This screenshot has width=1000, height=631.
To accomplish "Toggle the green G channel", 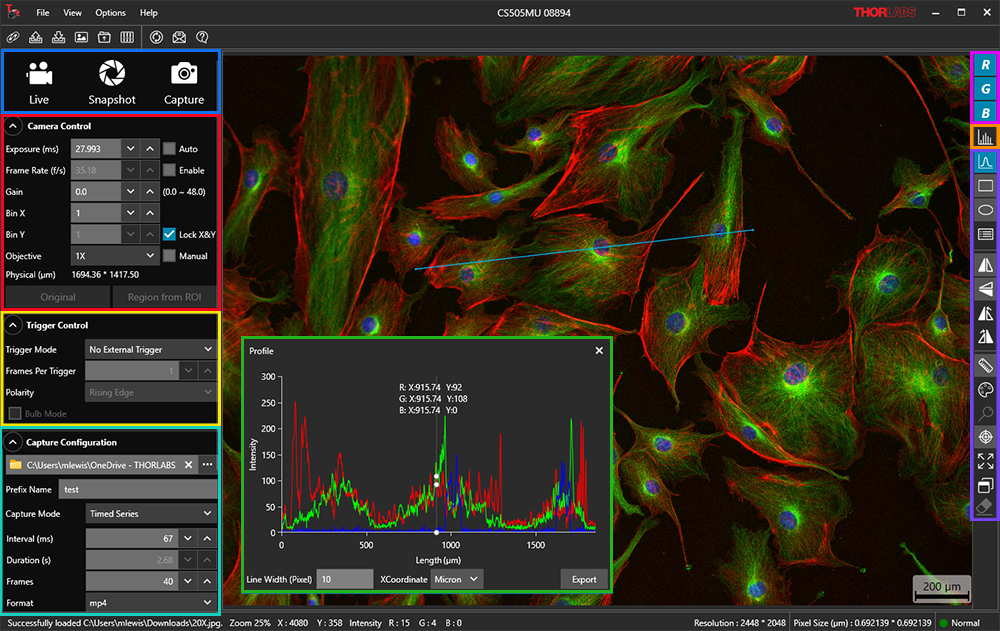I will click(985, 89).
